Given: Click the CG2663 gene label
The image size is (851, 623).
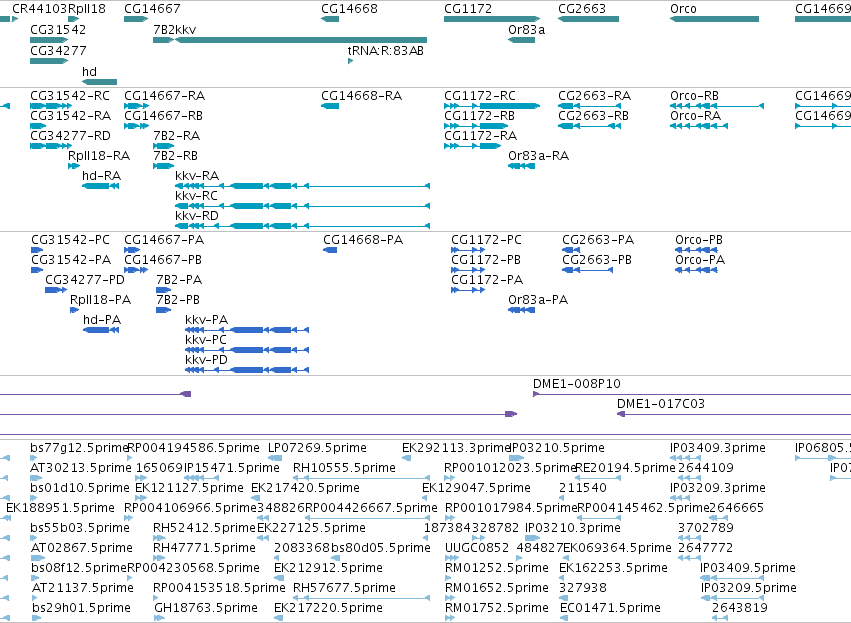Looking at the screenshot, I should point(581,9).
